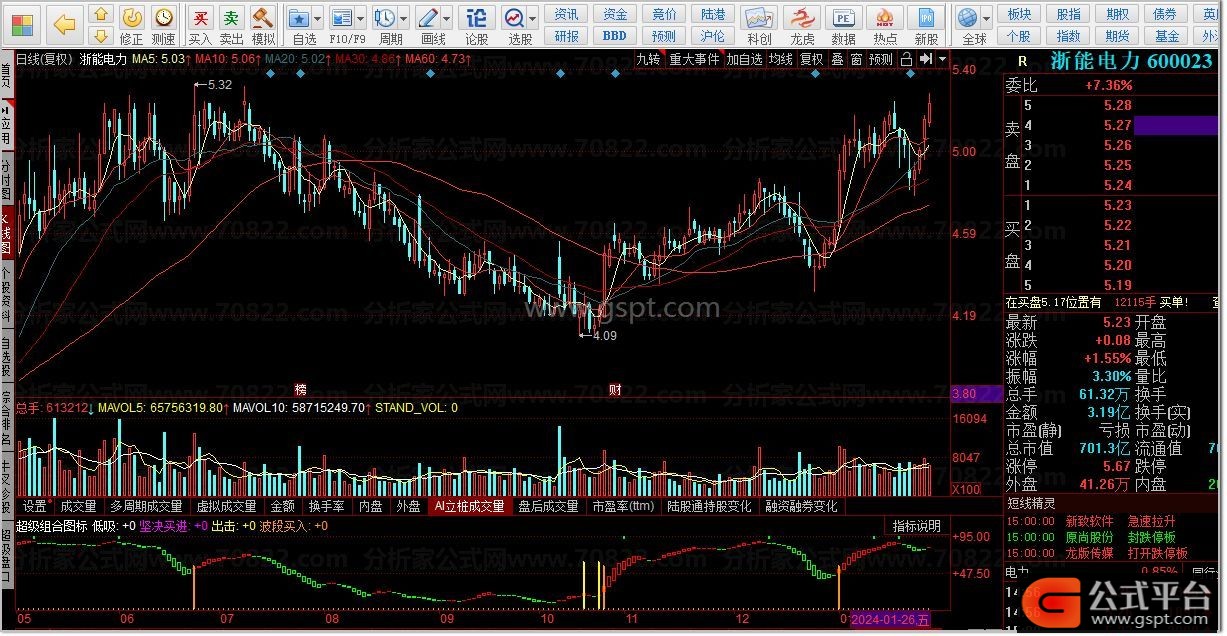Click the 资讯 button
The image size is (1227, 636).
tap(566, 14)
